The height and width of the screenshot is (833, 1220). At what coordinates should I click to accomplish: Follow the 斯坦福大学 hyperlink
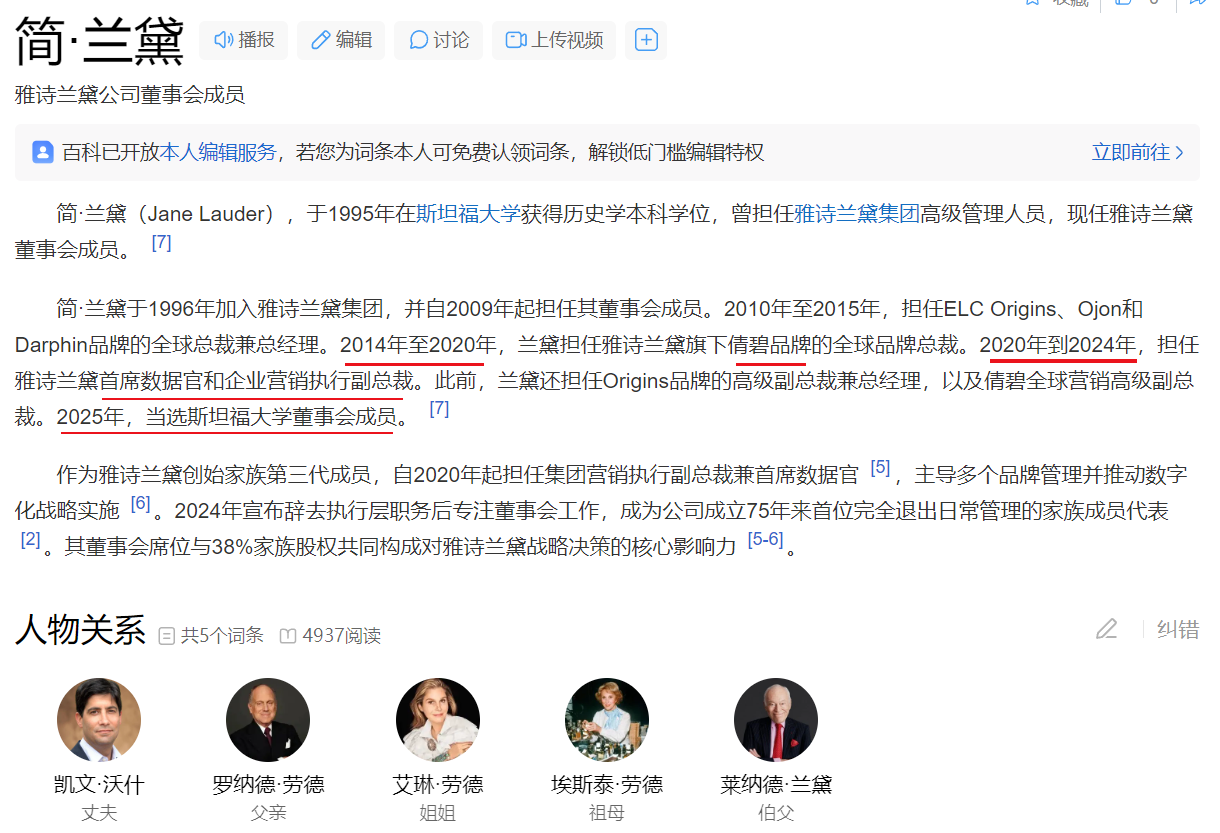468,213
